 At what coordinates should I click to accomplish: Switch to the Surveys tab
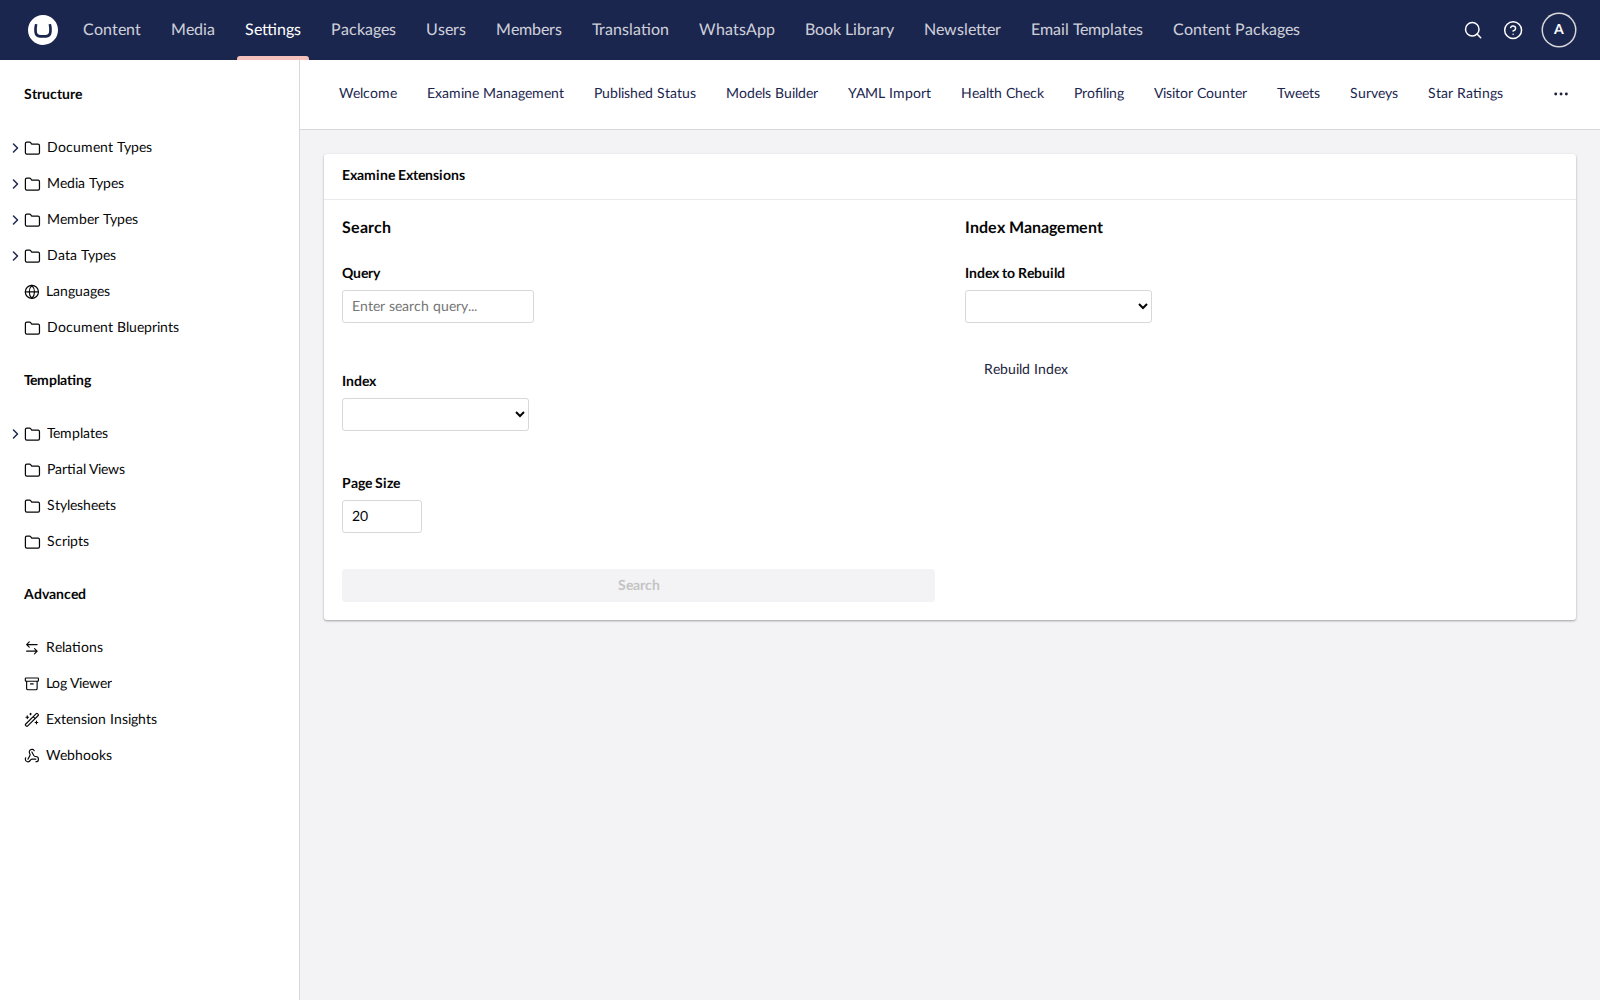tap(1374, 94)
